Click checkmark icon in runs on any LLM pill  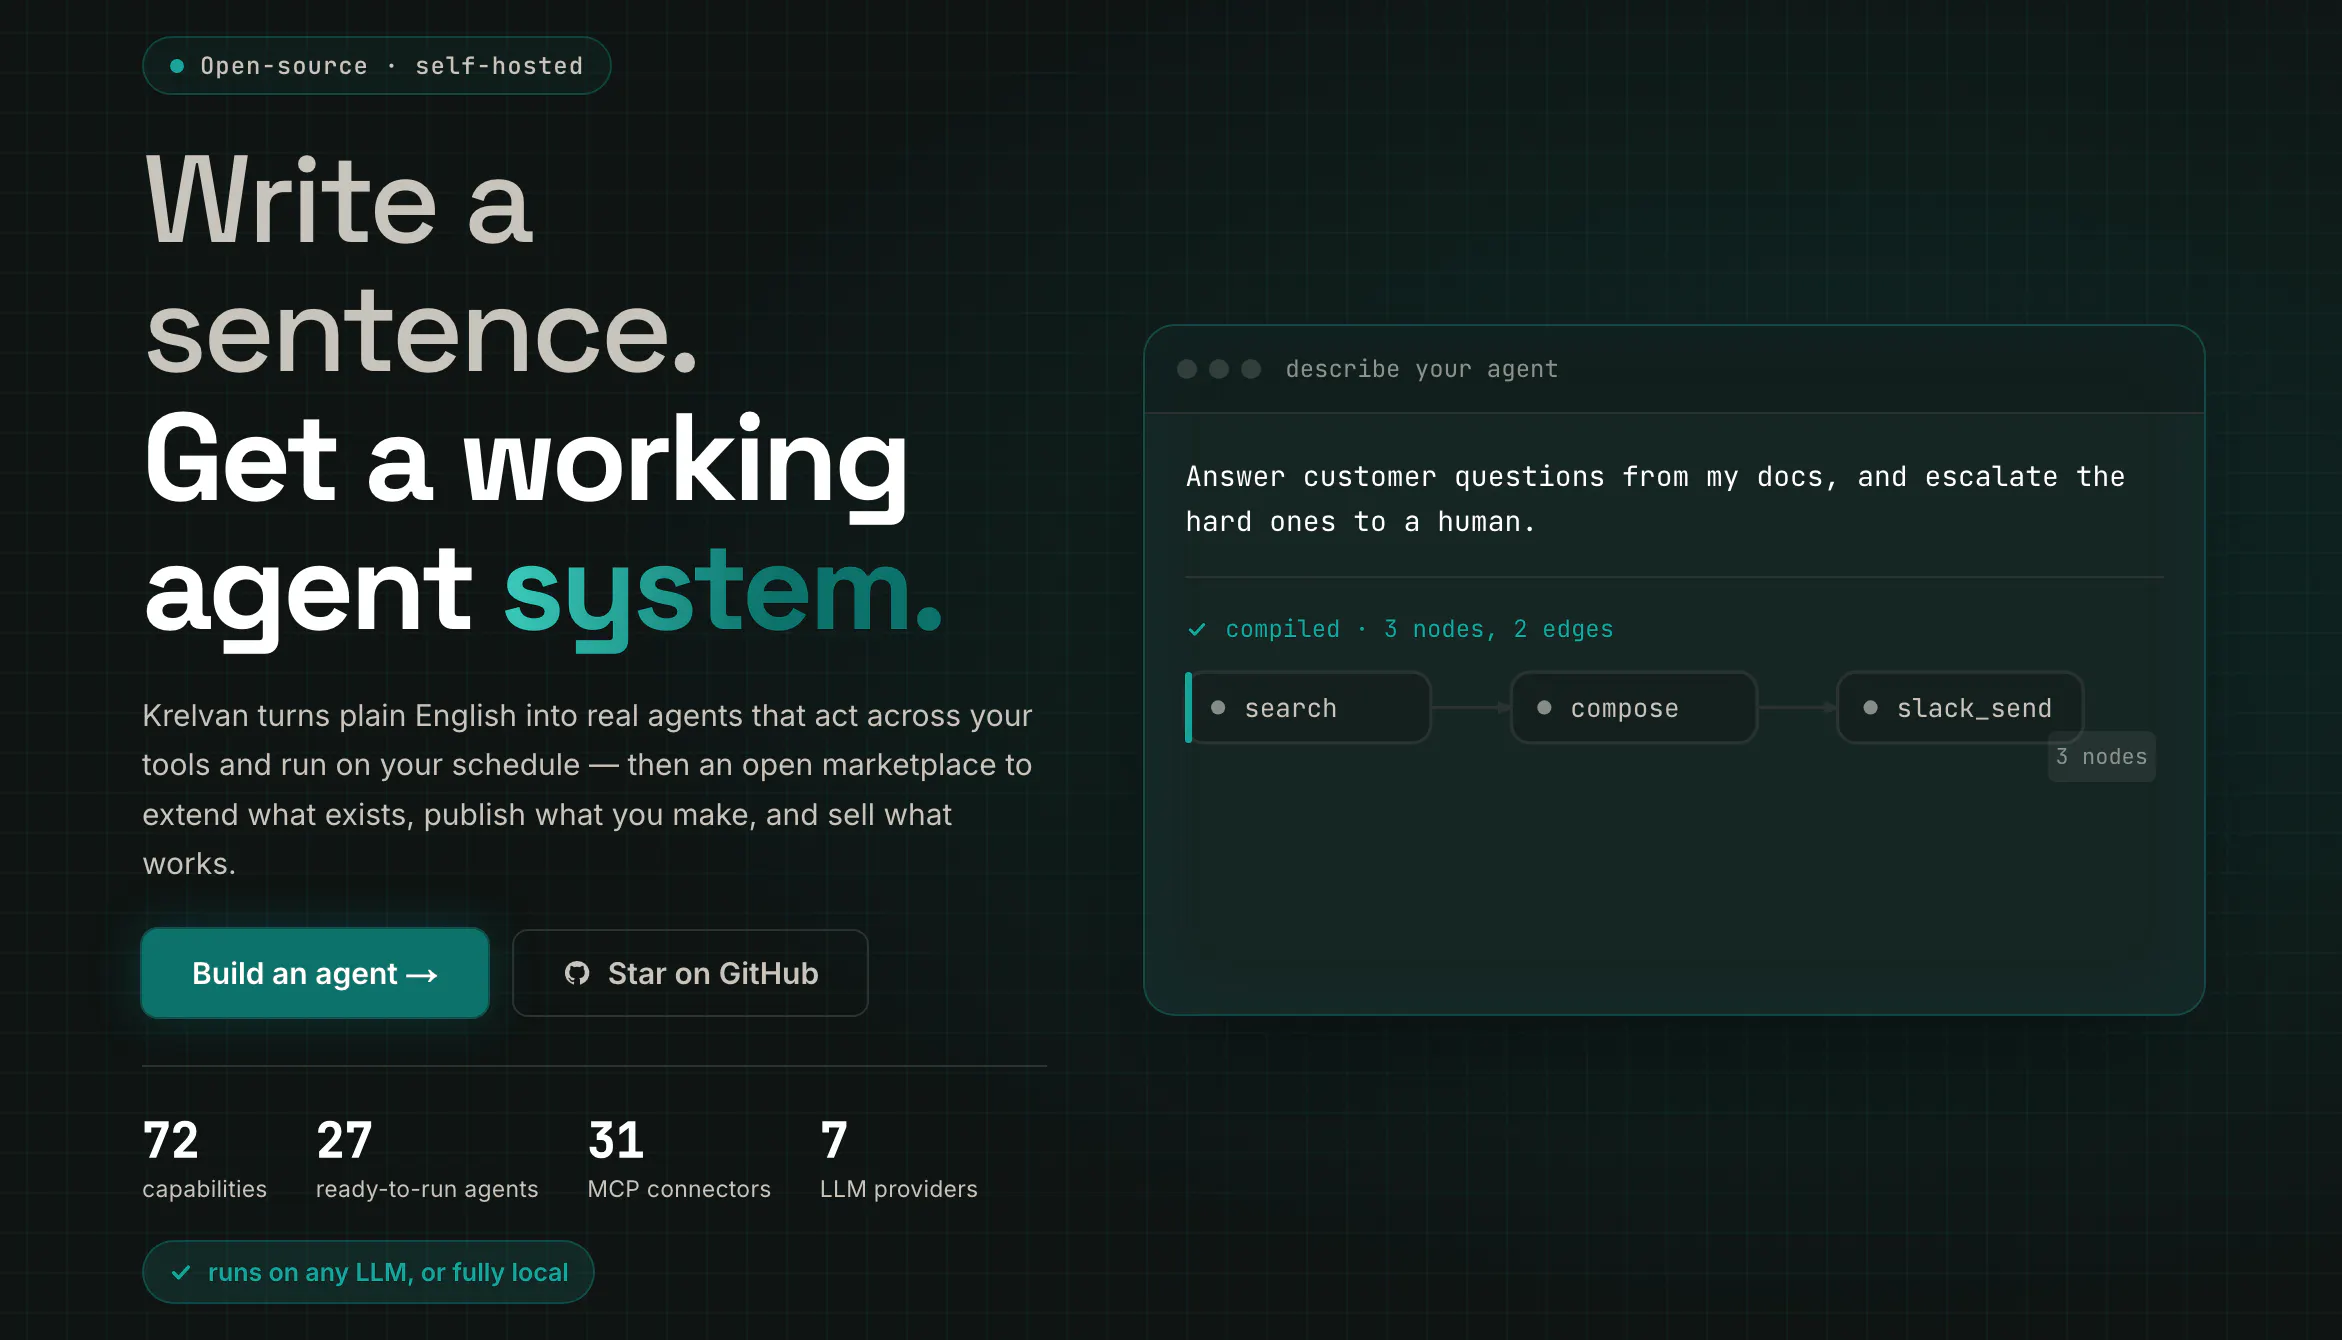[181, 1272]
